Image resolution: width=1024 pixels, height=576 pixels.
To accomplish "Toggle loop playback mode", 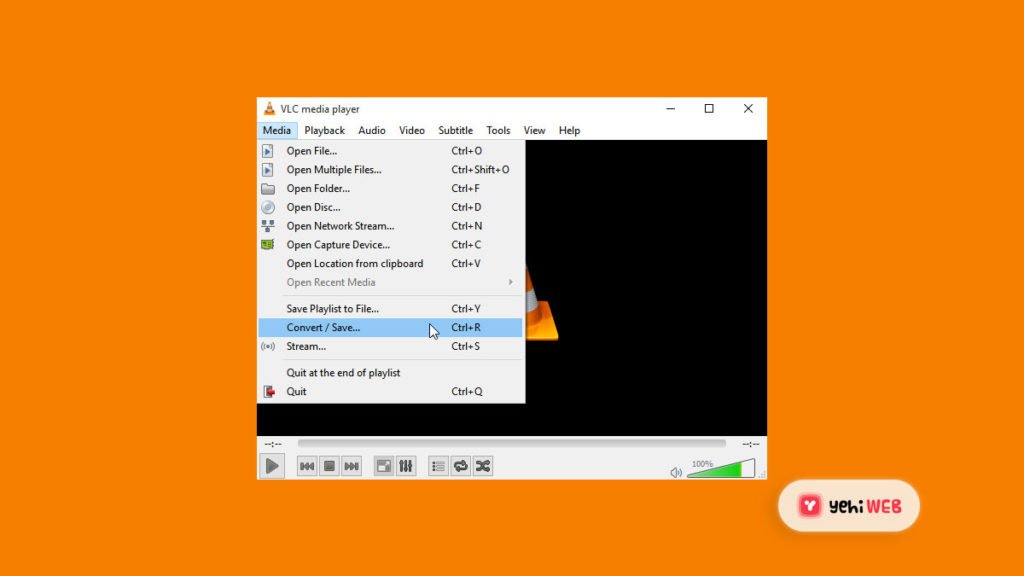I will click(460, 466).
